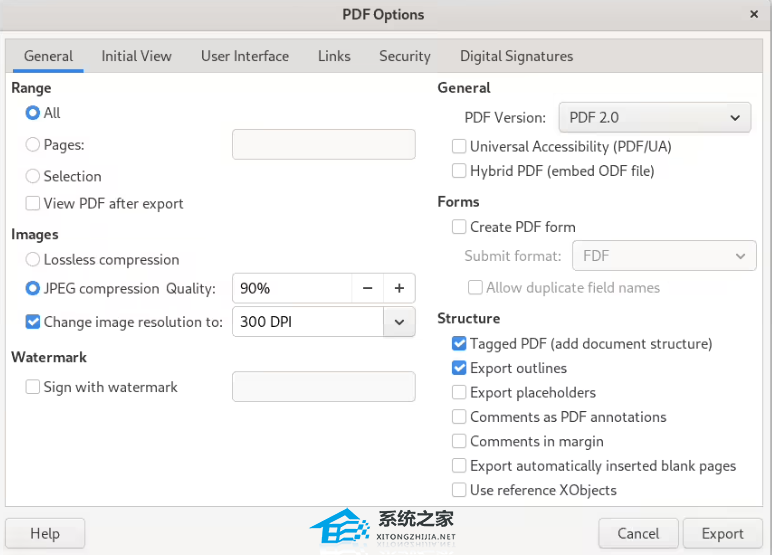Close the PDF Options dialog
This screenshot has height=555, width=772.
pos(752,14)
